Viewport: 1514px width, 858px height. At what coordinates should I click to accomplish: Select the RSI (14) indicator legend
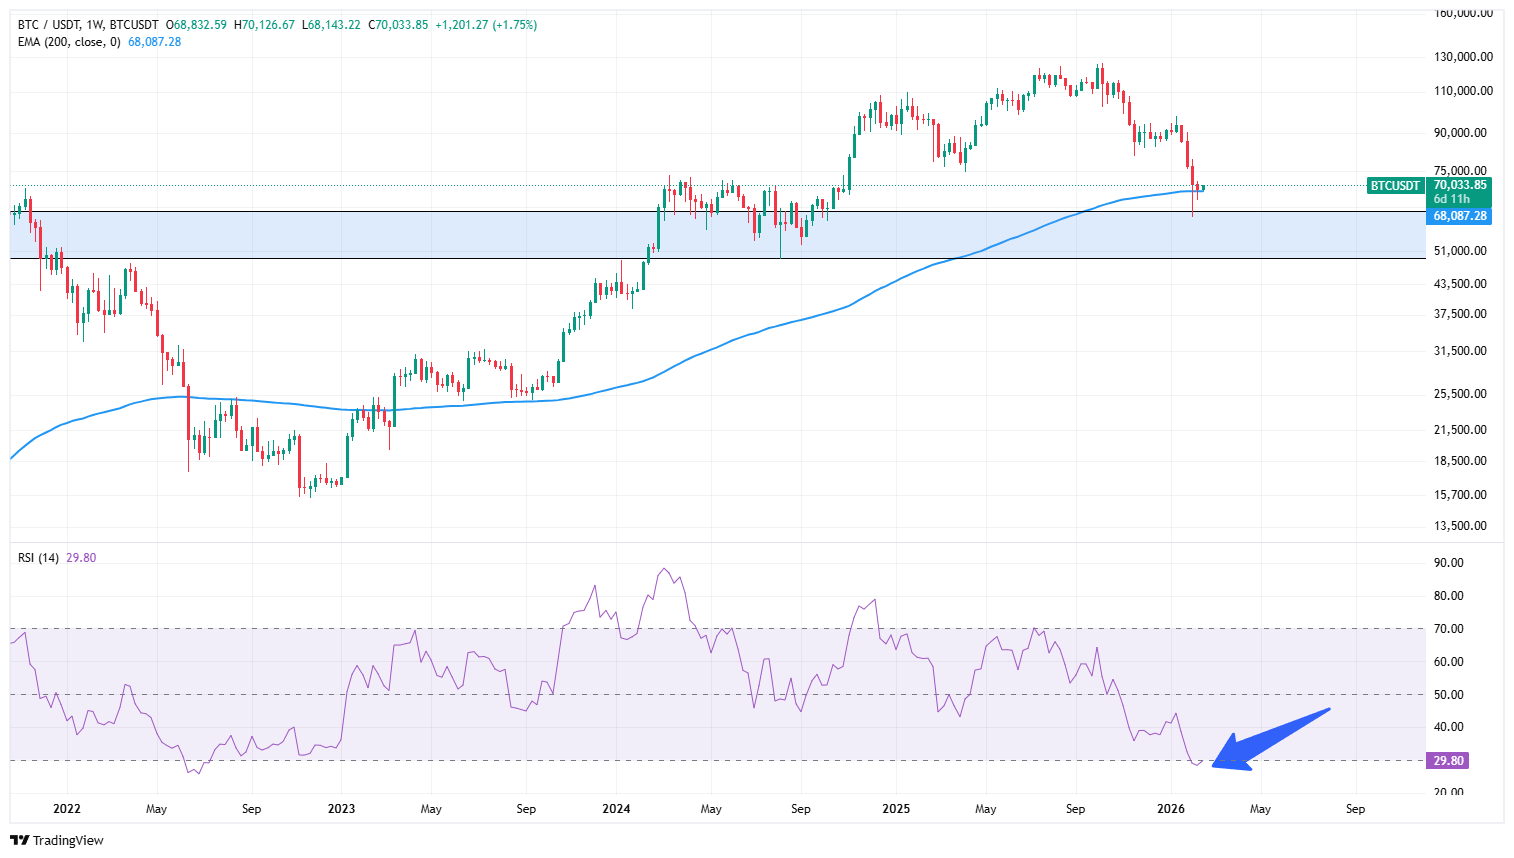point(38,558)
